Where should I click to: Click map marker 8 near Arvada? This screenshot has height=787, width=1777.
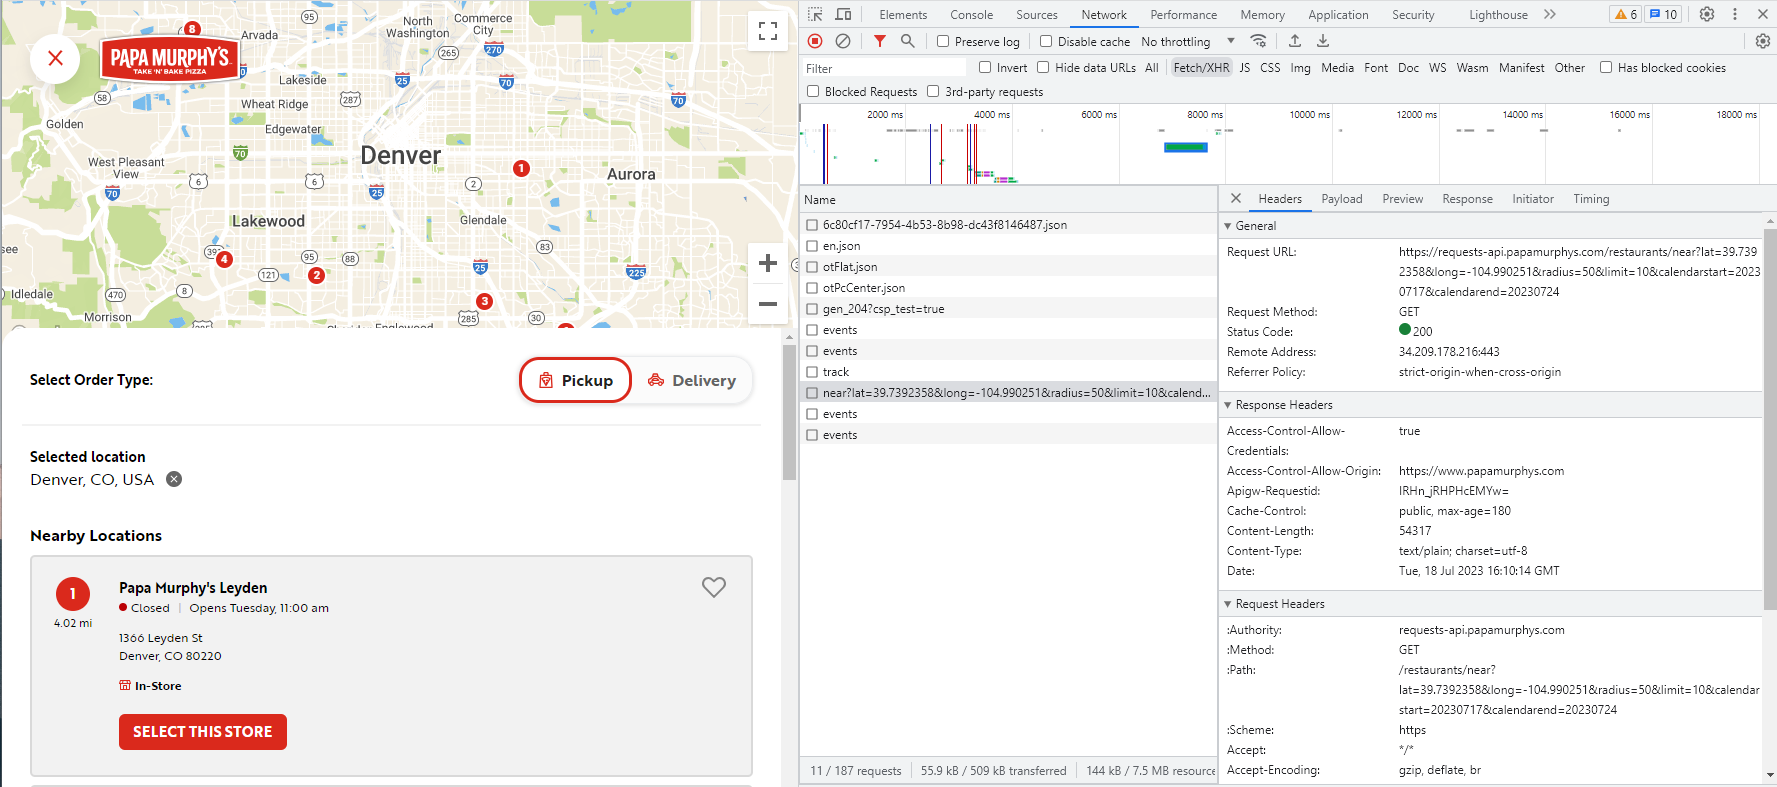pyautogui.click(x=192, y=29)
